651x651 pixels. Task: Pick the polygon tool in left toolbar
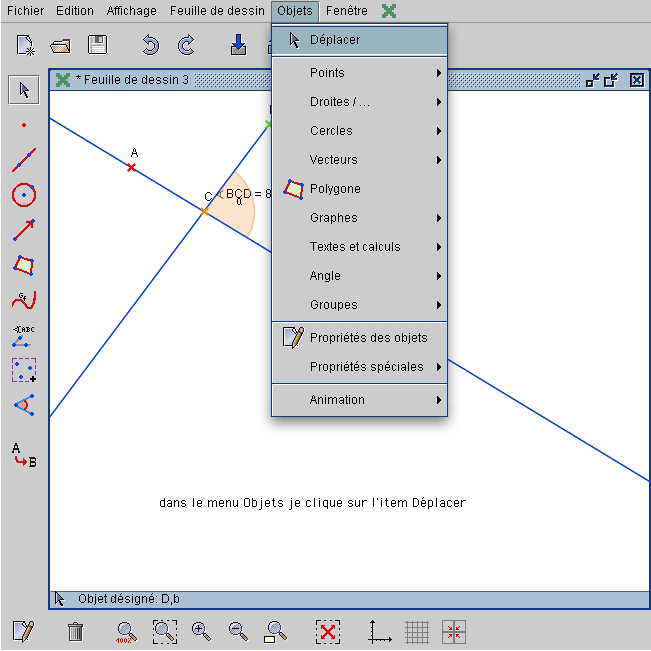24,265
